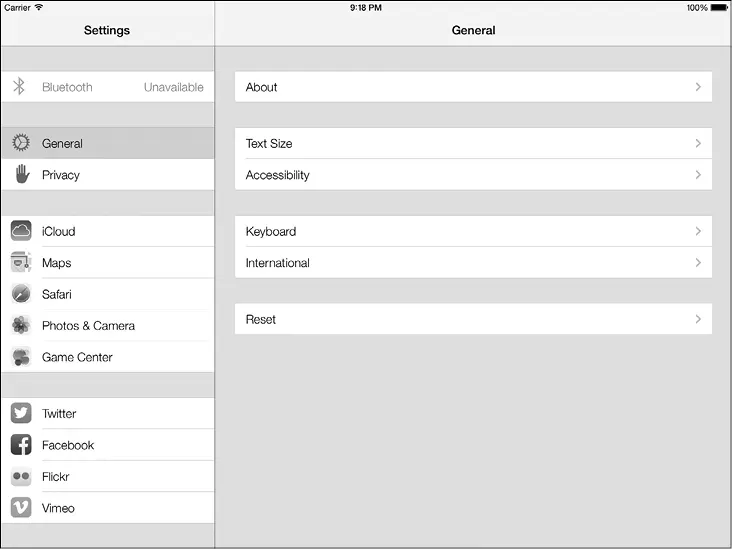Tap the Photos & Camera flower icon
Viewport: 732px width, 549px height.
point(21,326)
